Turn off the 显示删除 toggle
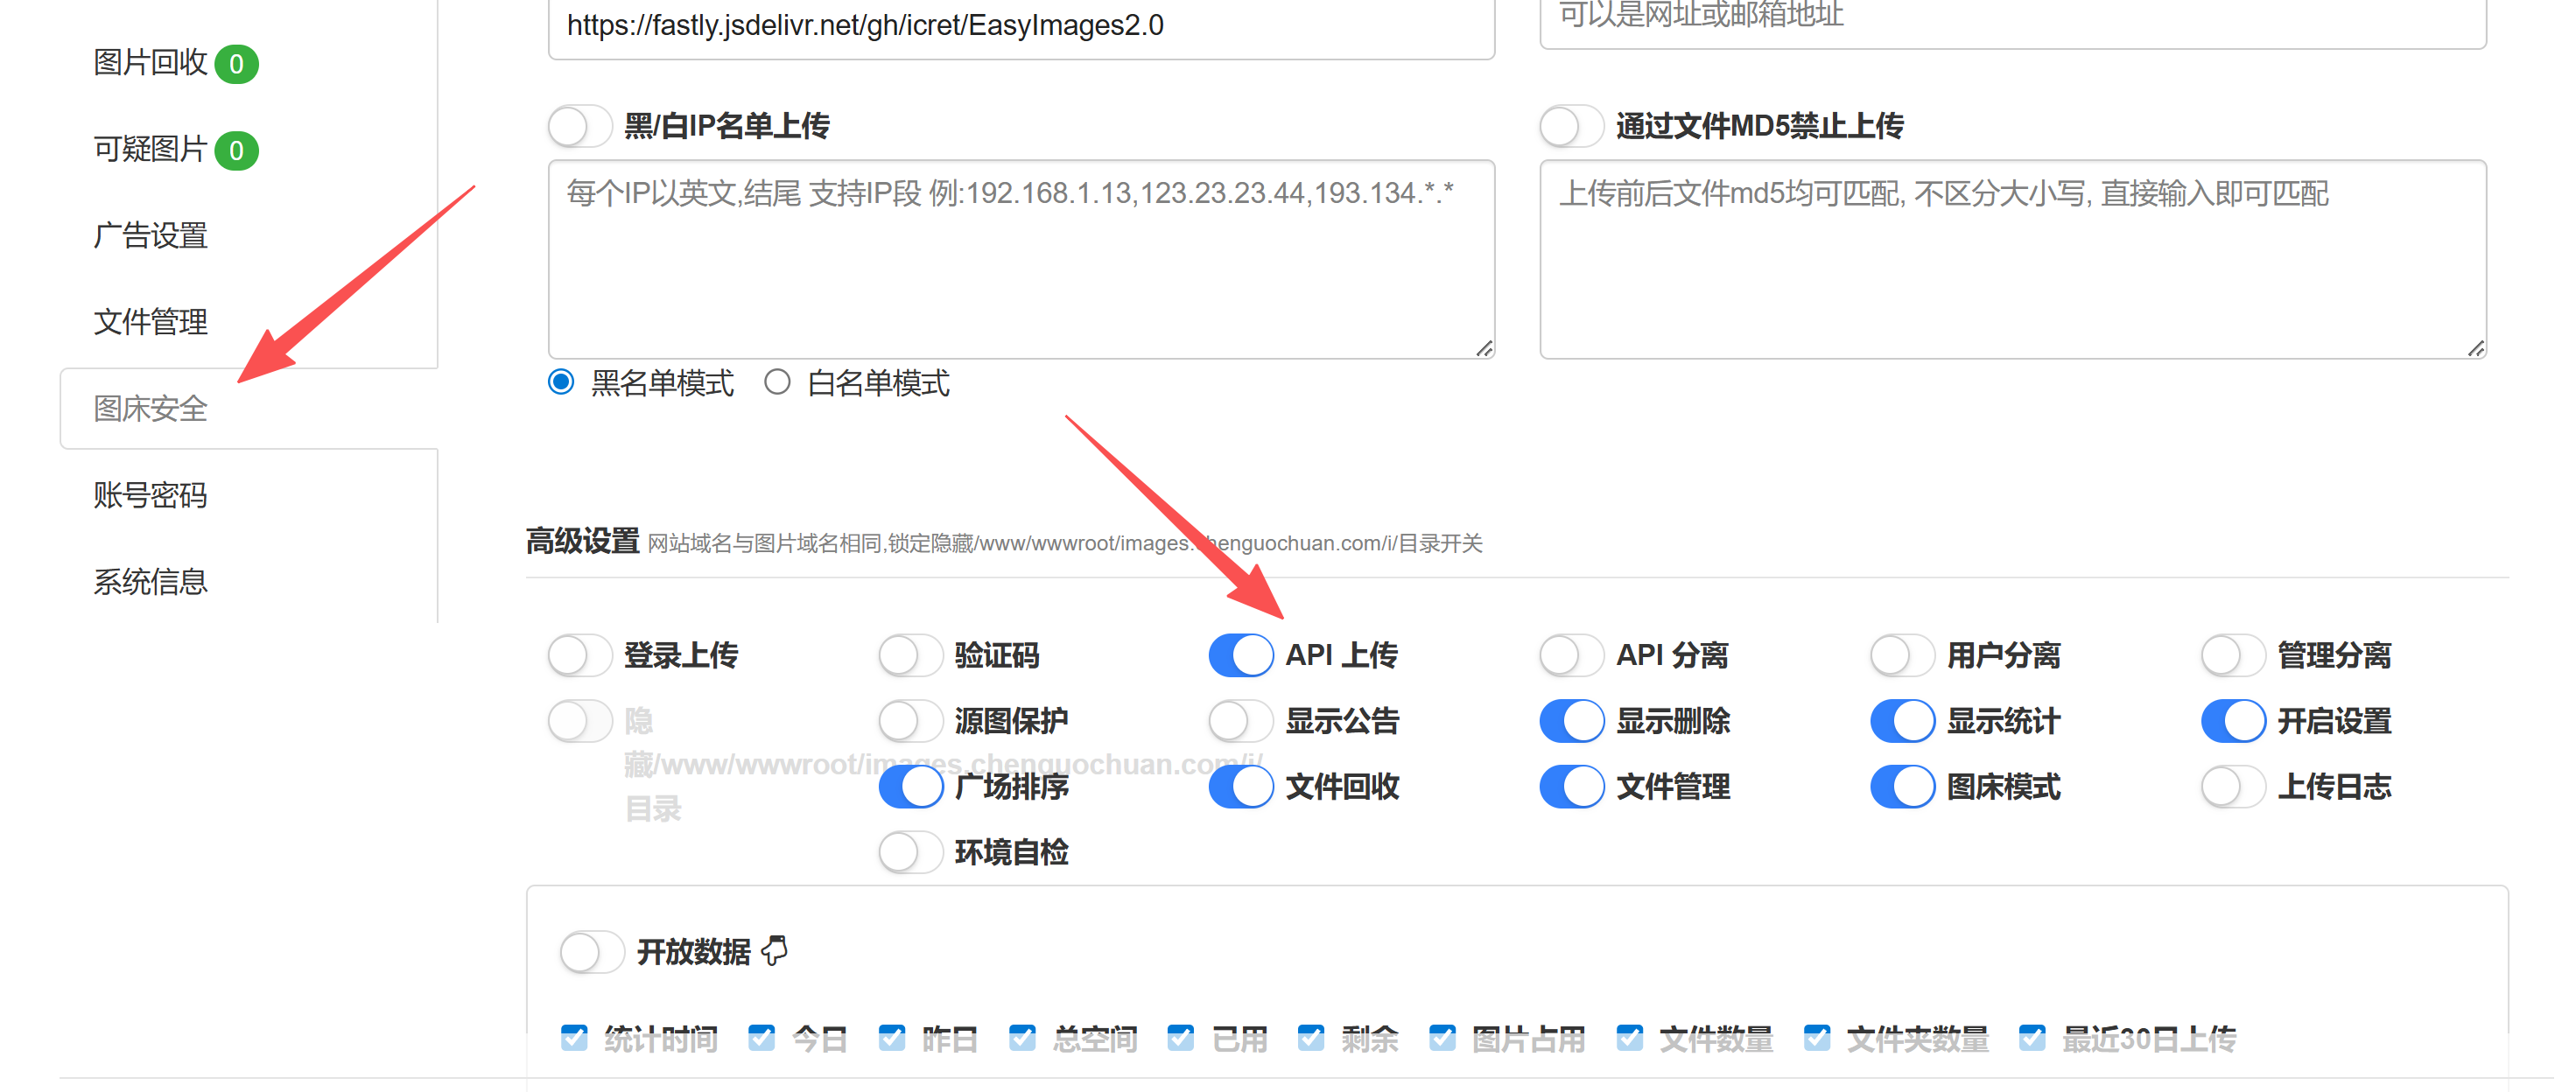This screenshot has width=2576, height=1092. coord(1571,721)
